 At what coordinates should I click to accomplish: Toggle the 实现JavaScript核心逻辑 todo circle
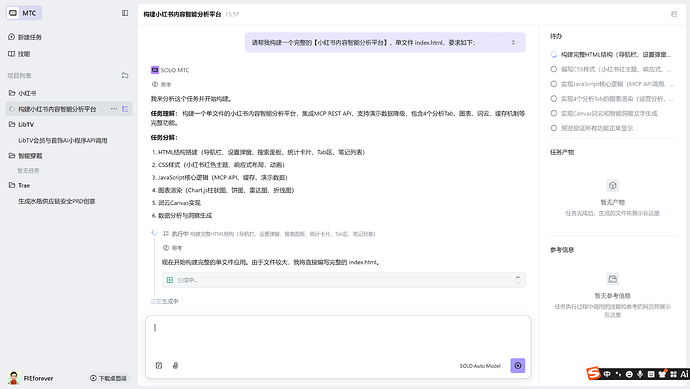554,84
